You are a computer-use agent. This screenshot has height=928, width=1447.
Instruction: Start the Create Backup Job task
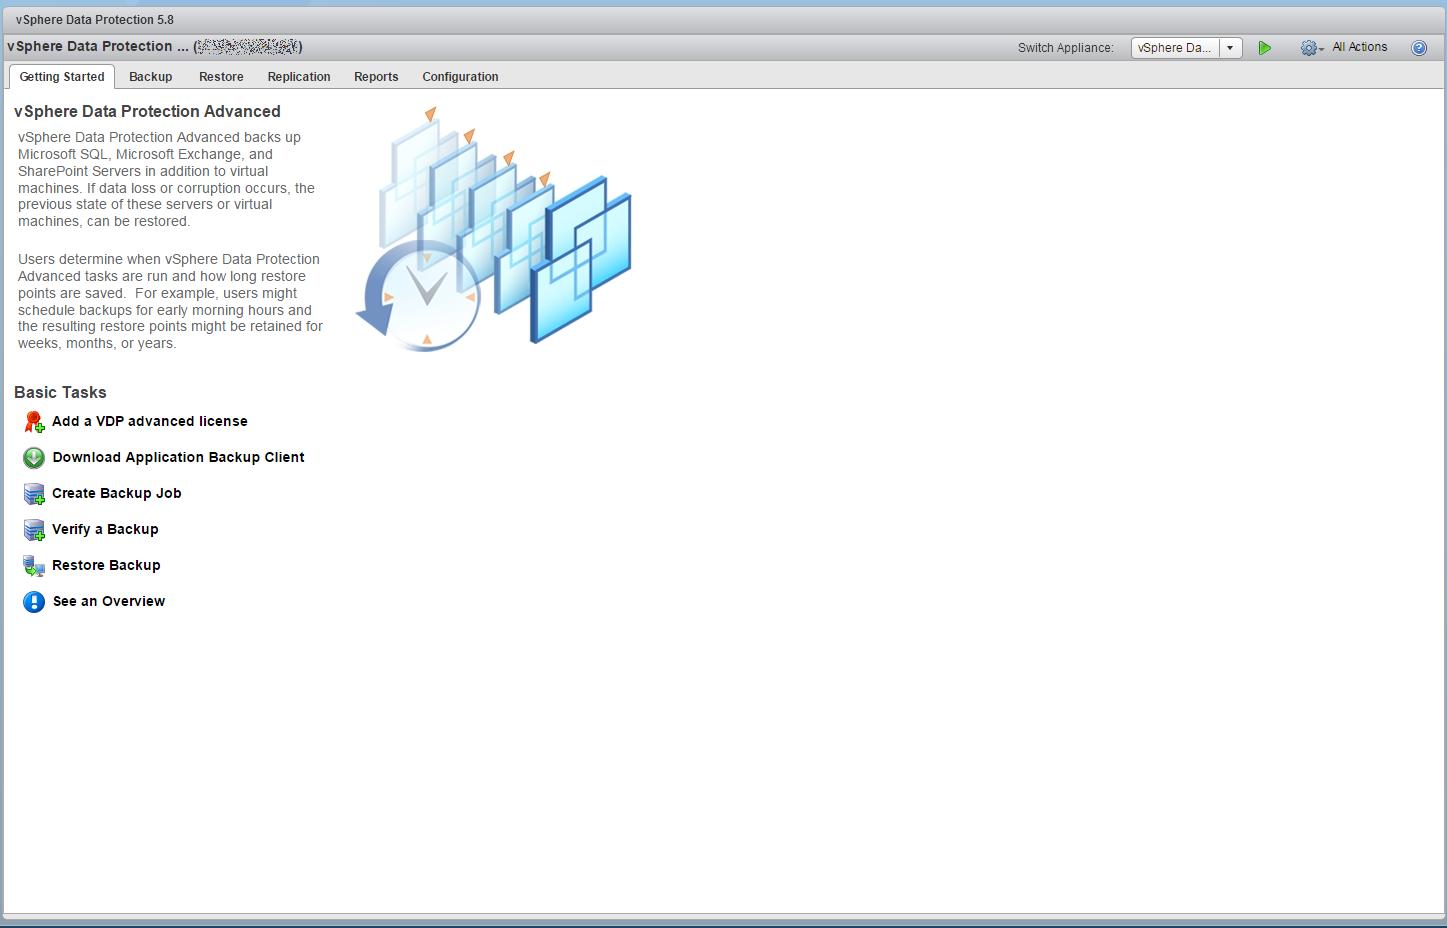coord(117,494)
